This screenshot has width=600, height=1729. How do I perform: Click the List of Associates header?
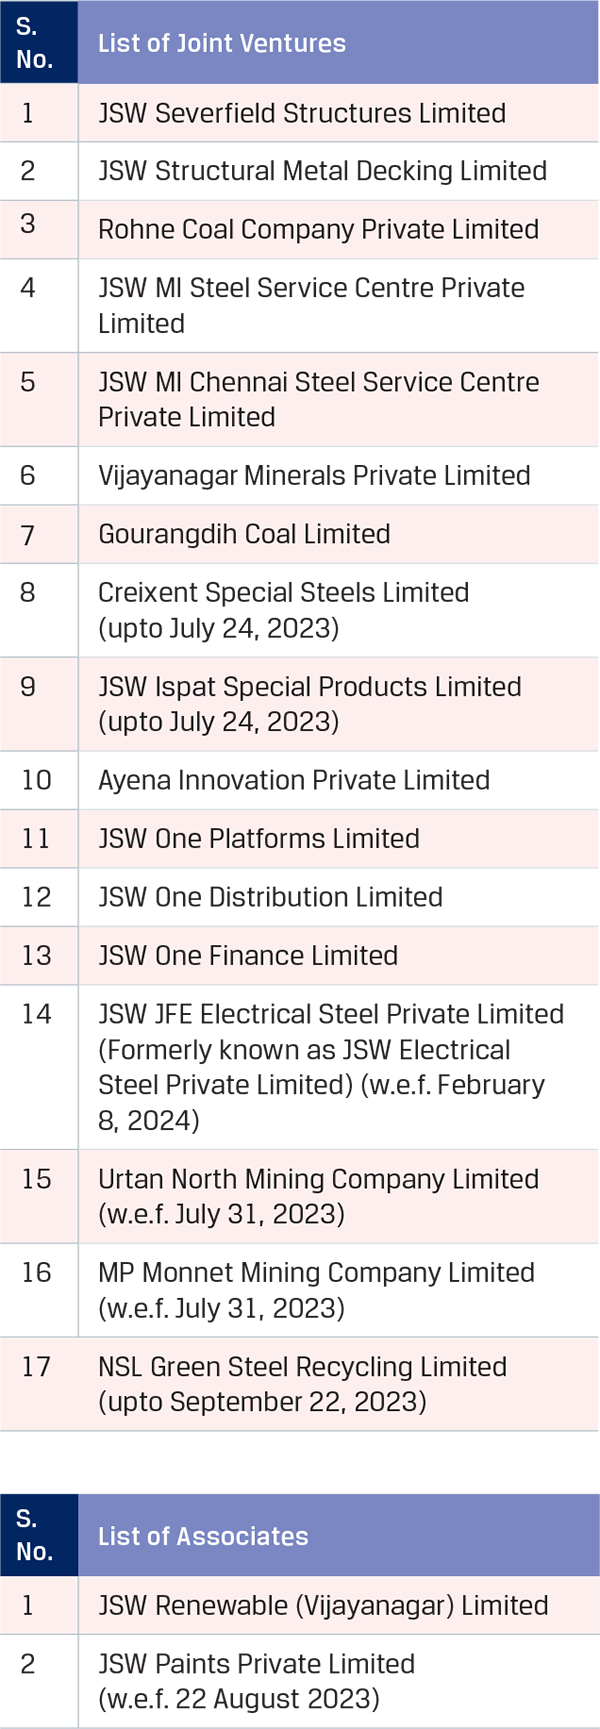click(203, 1536)
